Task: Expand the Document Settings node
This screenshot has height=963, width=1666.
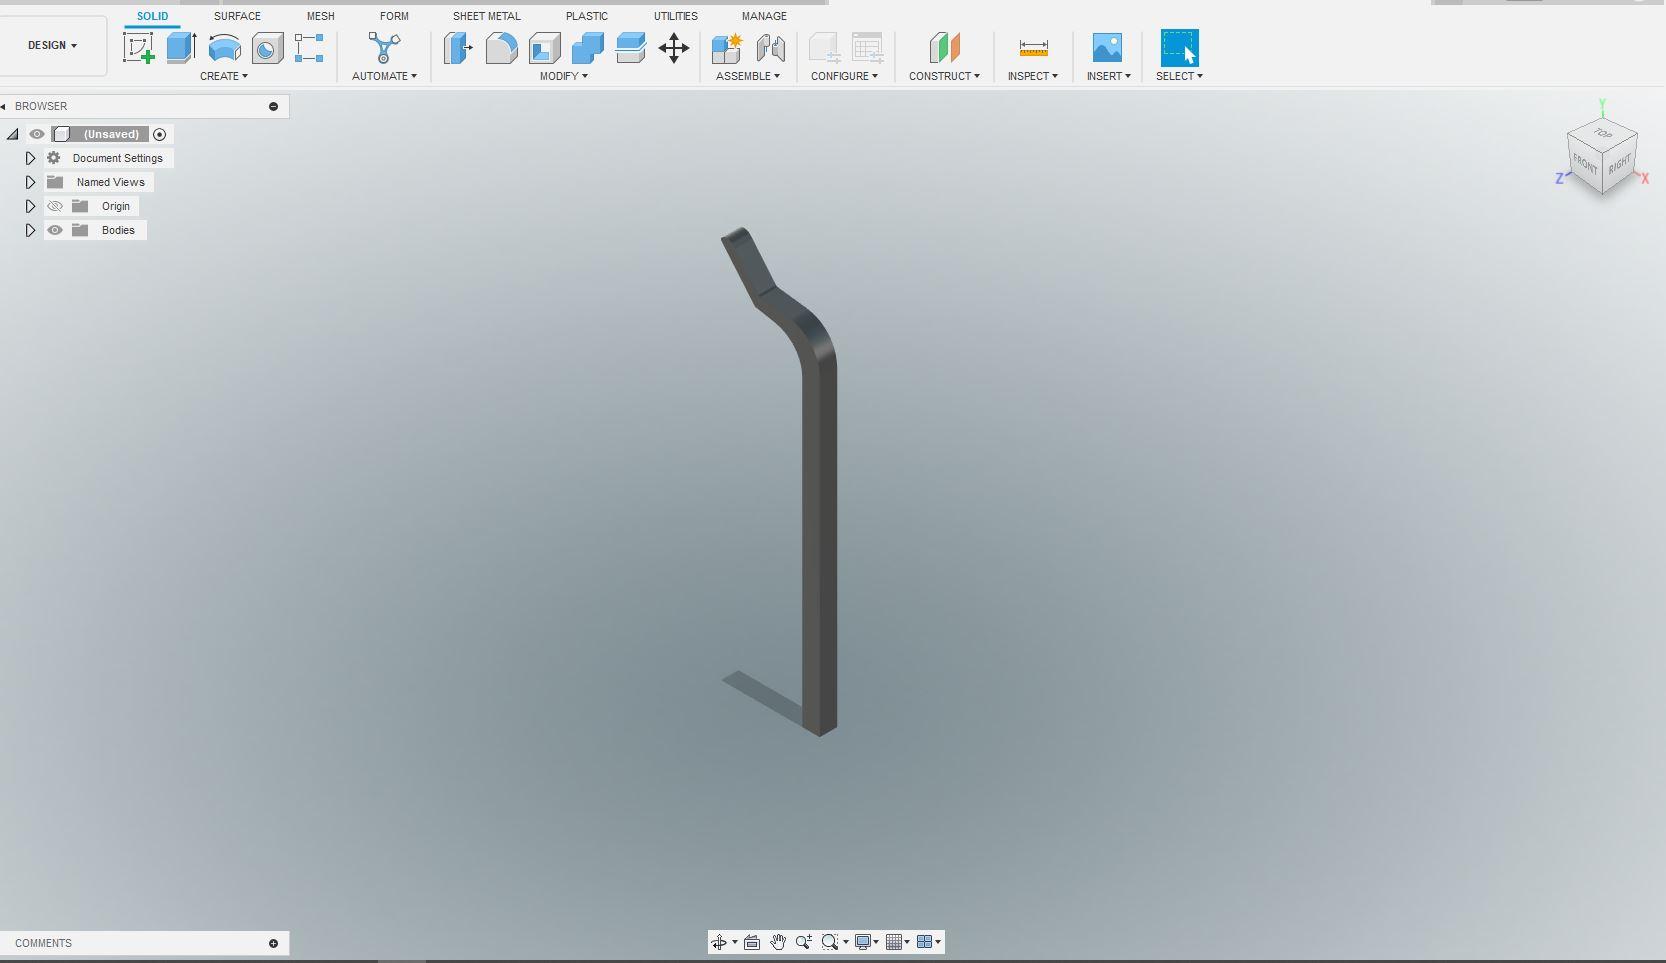Action: coord(30,158)
